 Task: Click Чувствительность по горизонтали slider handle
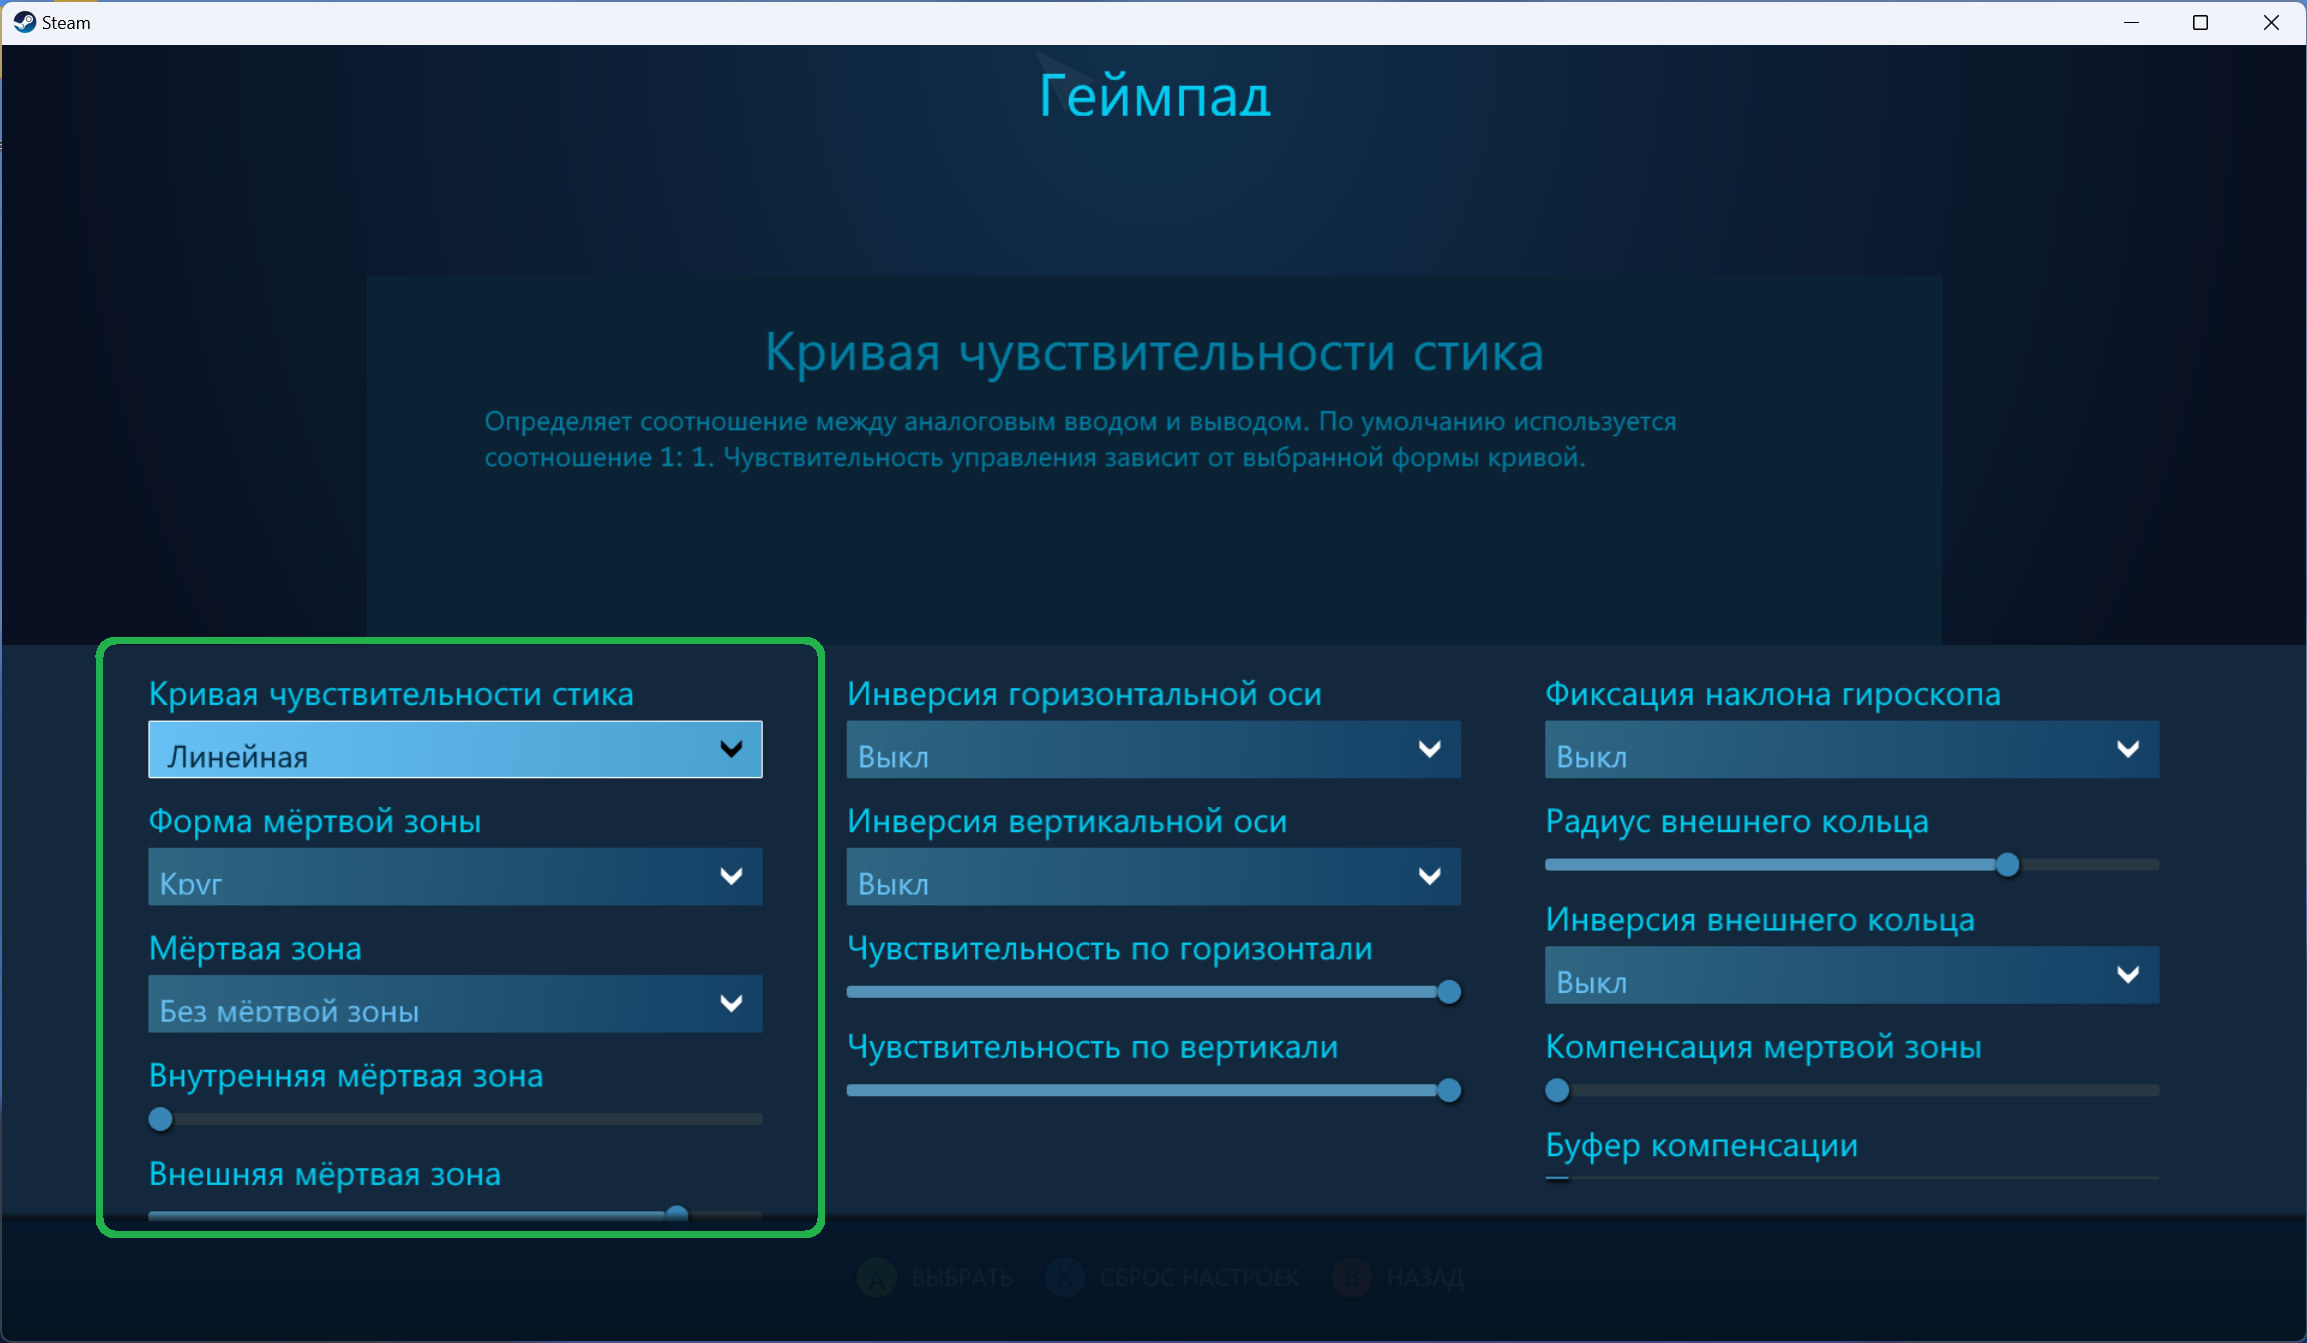click(x=1448, y=992)
